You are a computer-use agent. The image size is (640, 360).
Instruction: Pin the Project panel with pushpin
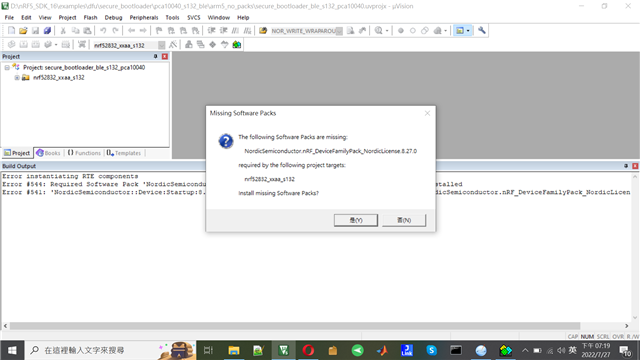(x=156, y=56)
